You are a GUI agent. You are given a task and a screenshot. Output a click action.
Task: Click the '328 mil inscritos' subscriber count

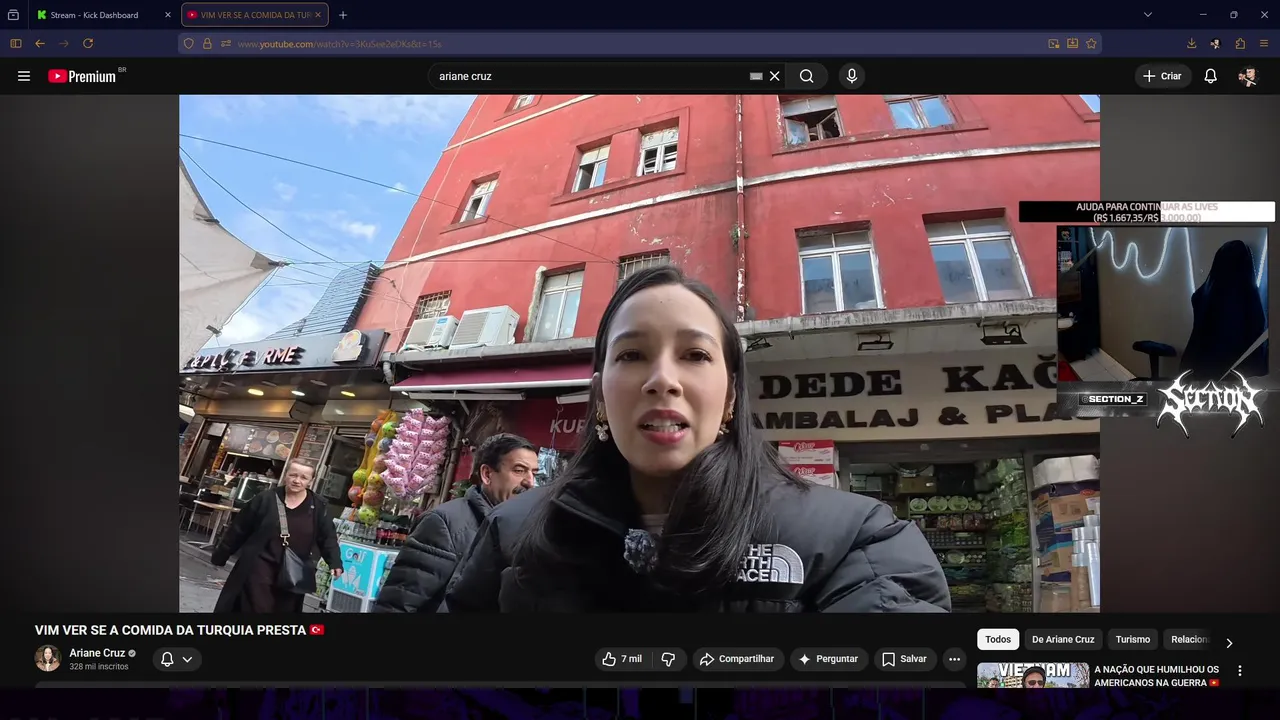(x=99, y=667)
